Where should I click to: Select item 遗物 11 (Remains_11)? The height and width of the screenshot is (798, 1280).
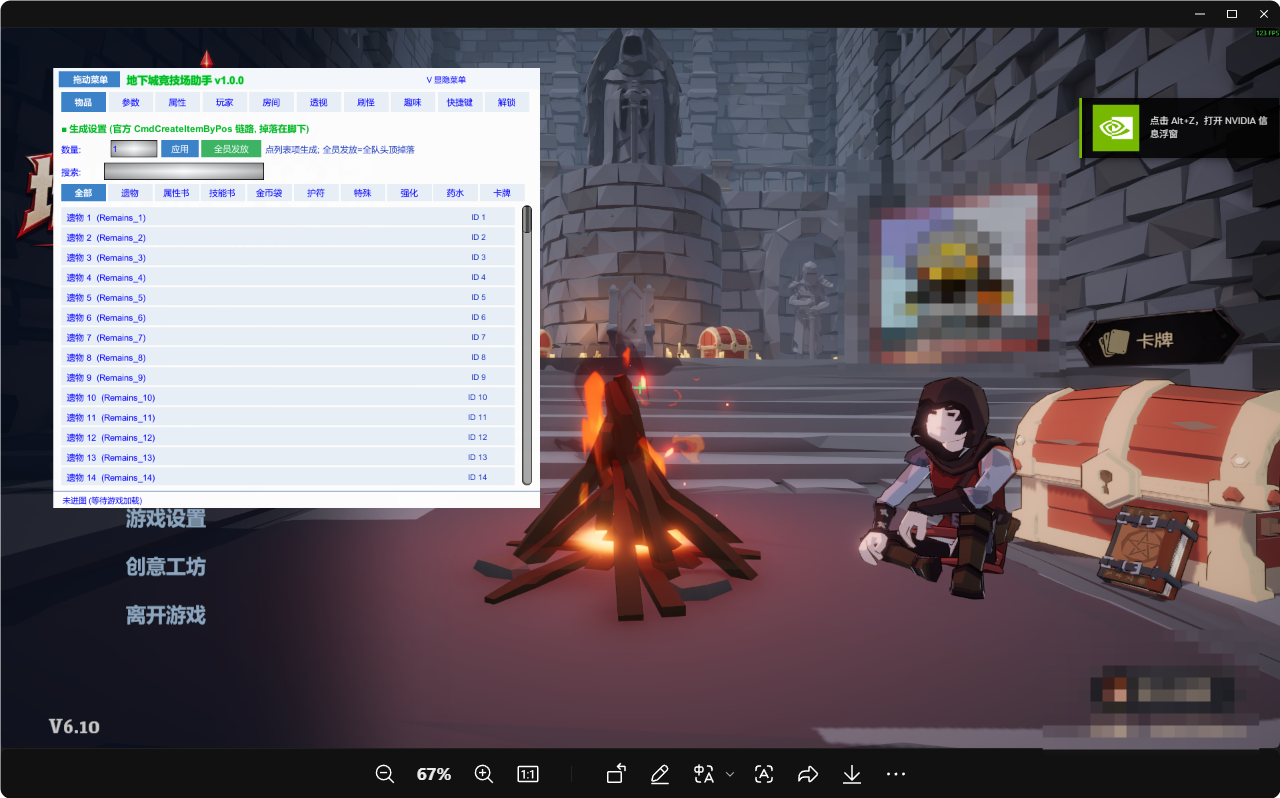[x=288, y=417]
